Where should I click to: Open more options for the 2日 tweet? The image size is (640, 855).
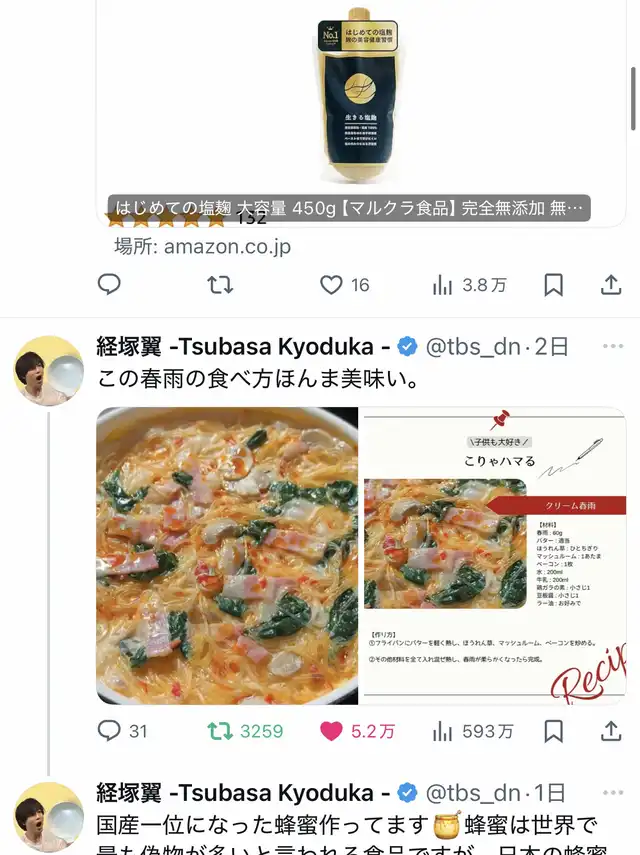(613, 346)
